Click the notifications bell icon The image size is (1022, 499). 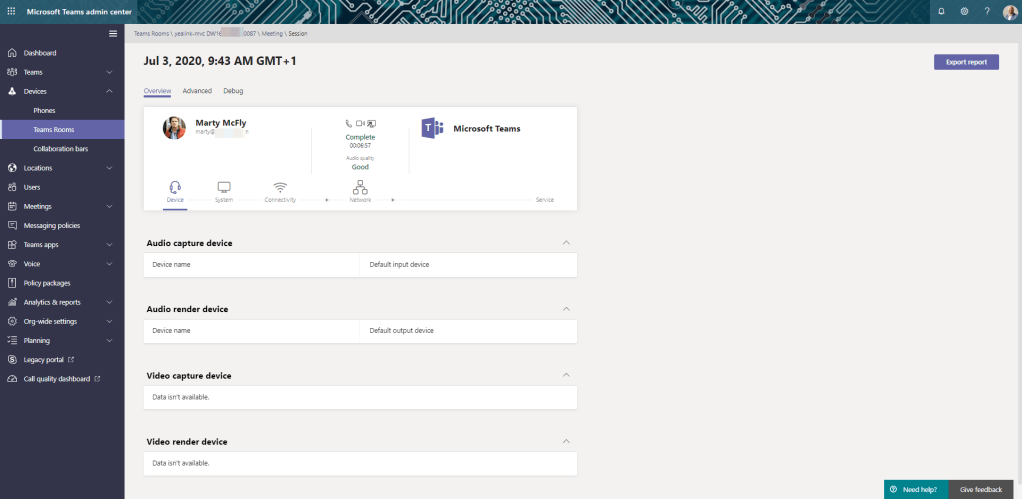coord(941,11)
